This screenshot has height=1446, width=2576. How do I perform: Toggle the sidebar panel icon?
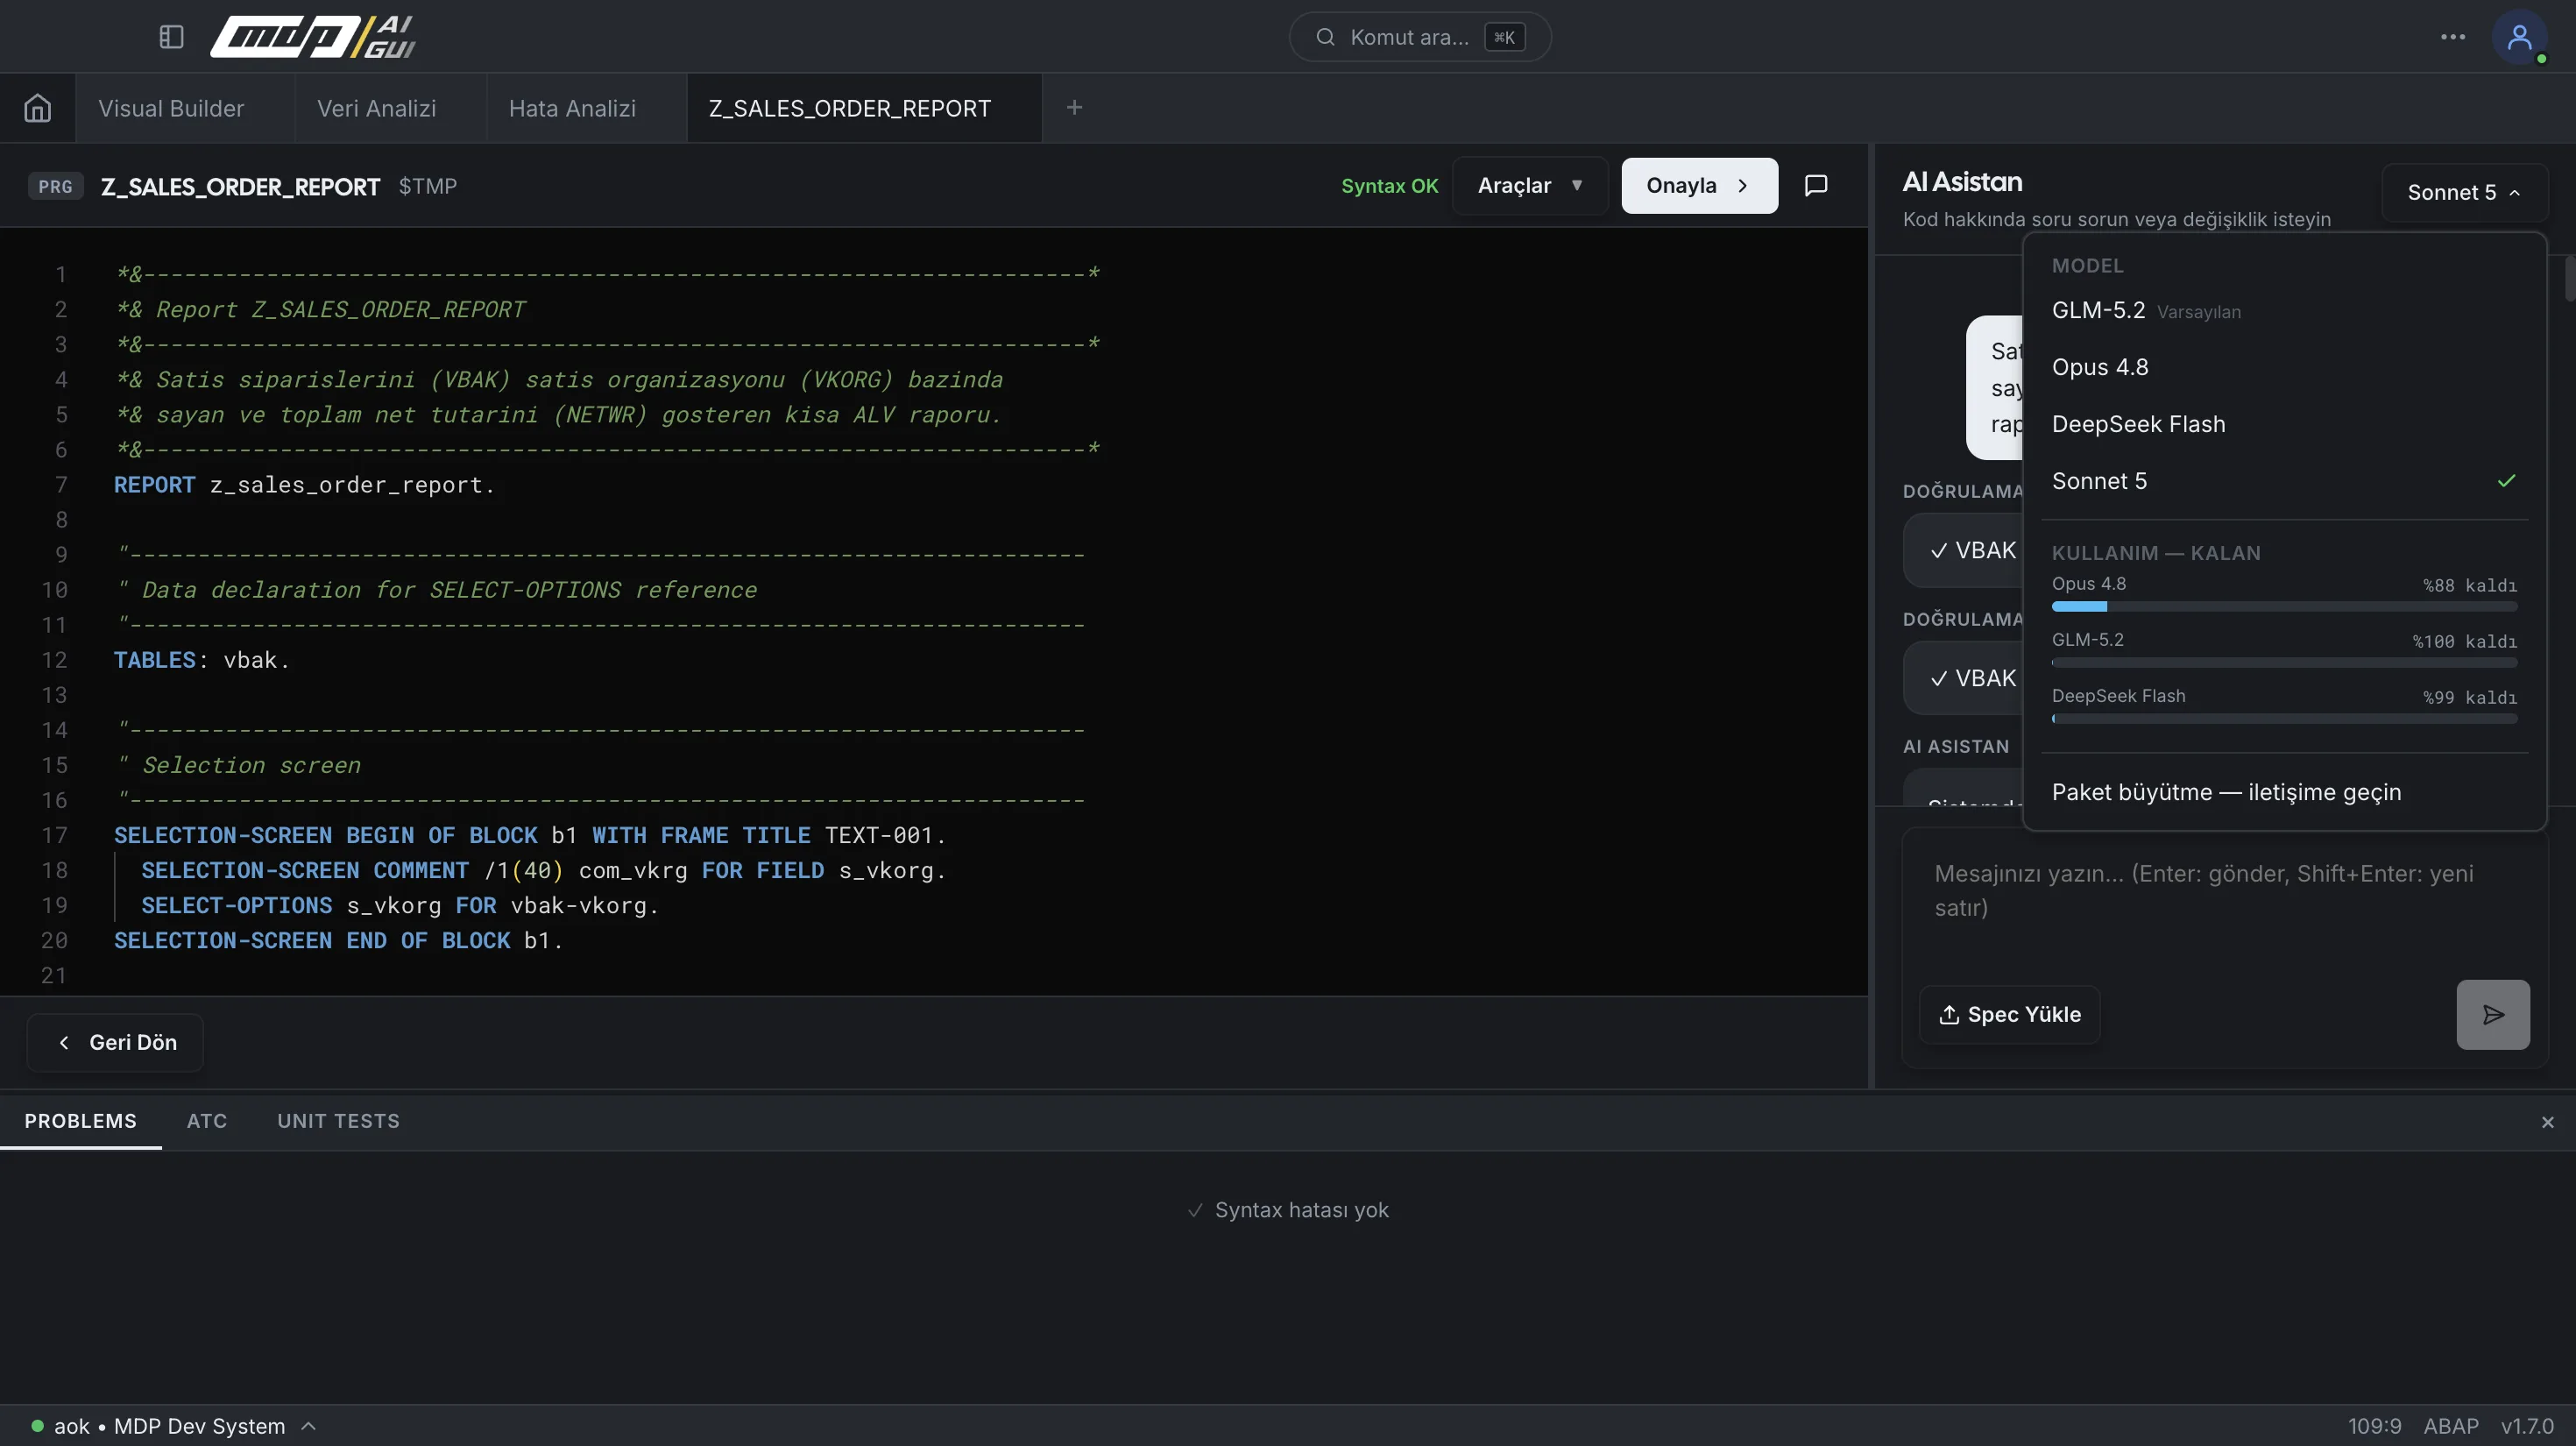coord(171,37)
